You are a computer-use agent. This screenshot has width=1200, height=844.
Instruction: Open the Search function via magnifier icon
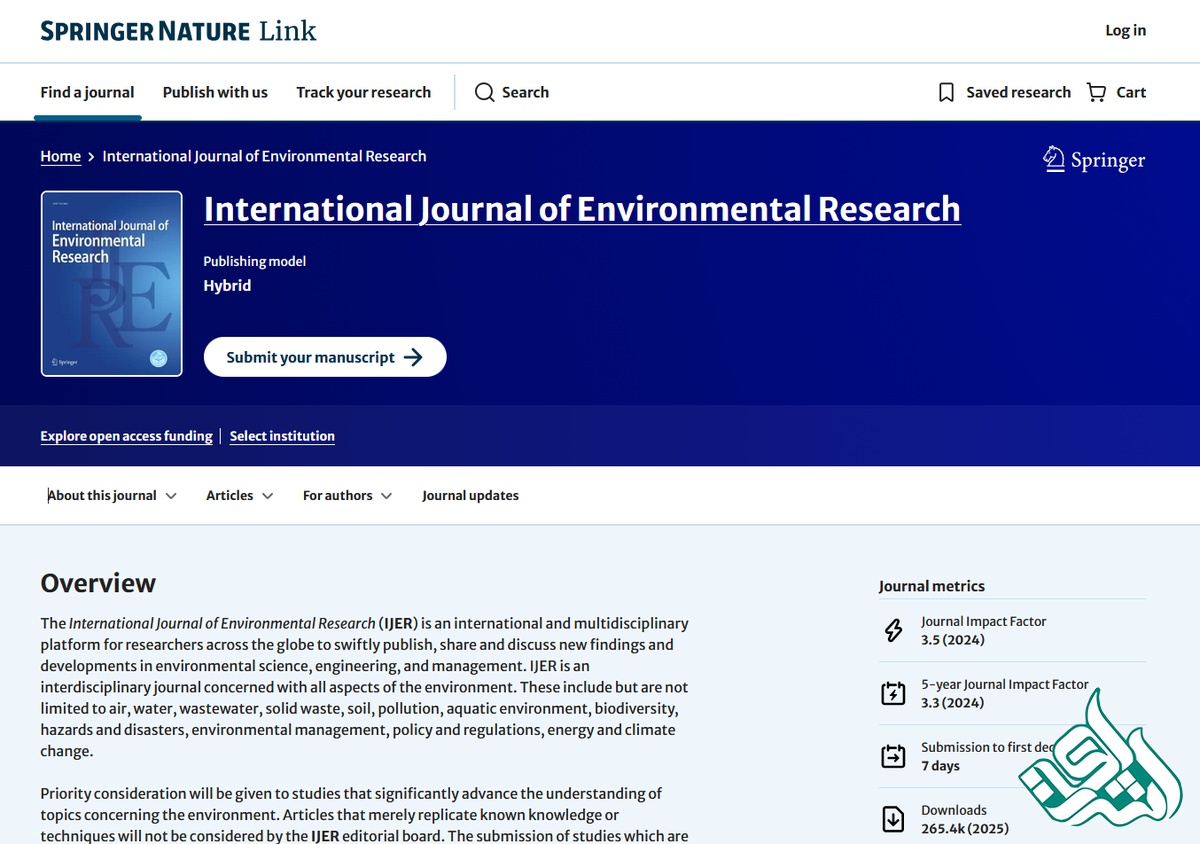[485, 92]
